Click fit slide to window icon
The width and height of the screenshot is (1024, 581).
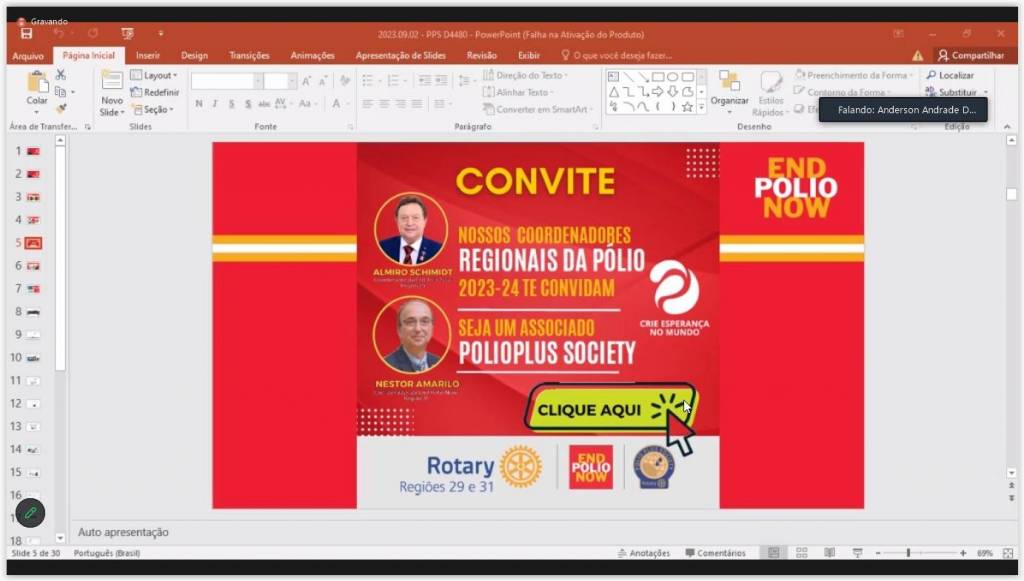(x=1006, y=553)
